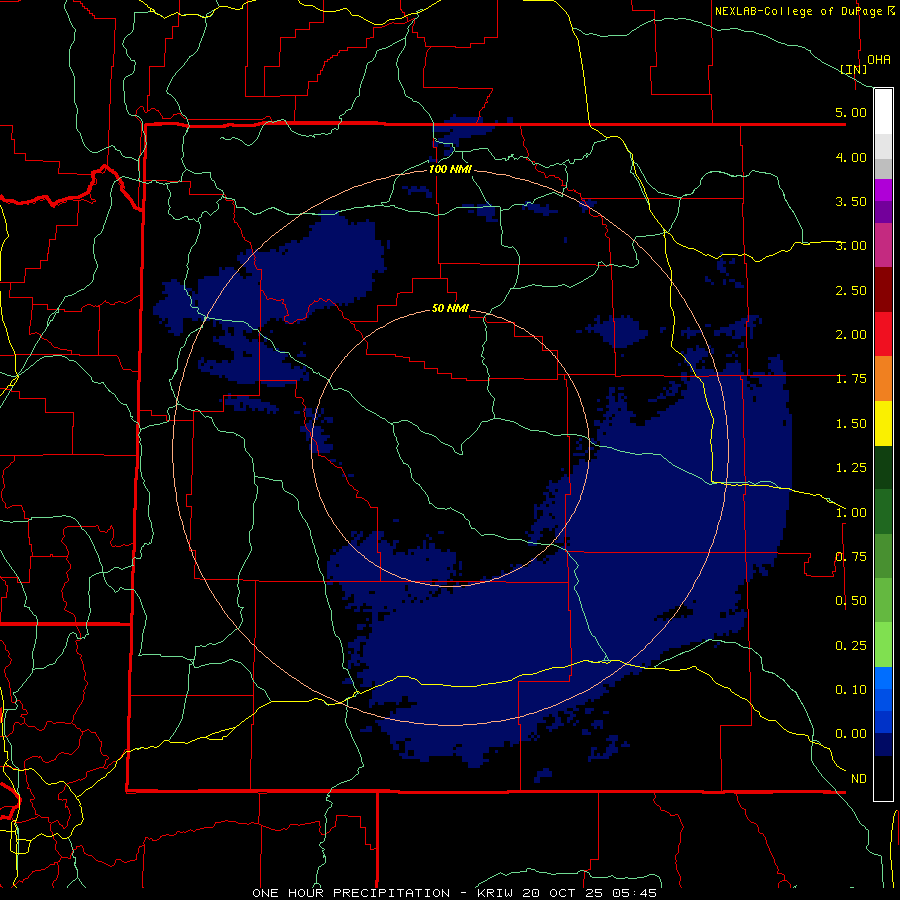The height and width of the screenshot is (900, 900).
Task: Click the OHA product label above legend
Action: point(879,59)
